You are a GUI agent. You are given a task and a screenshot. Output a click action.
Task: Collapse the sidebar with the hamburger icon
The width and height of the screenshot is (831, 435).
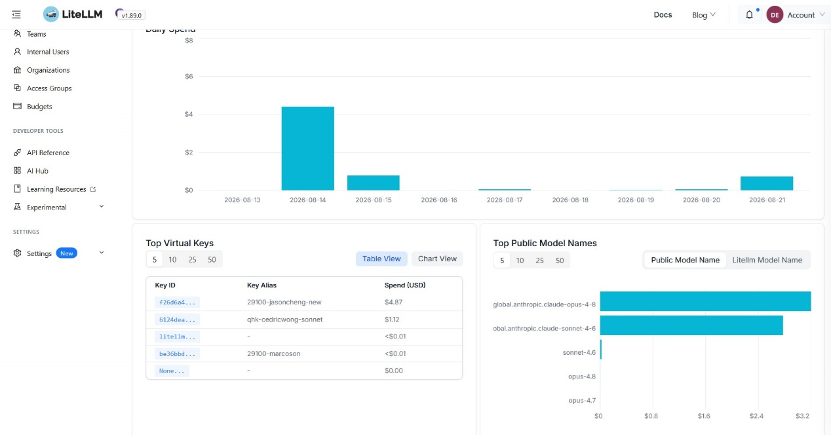(x=16, y=15)
